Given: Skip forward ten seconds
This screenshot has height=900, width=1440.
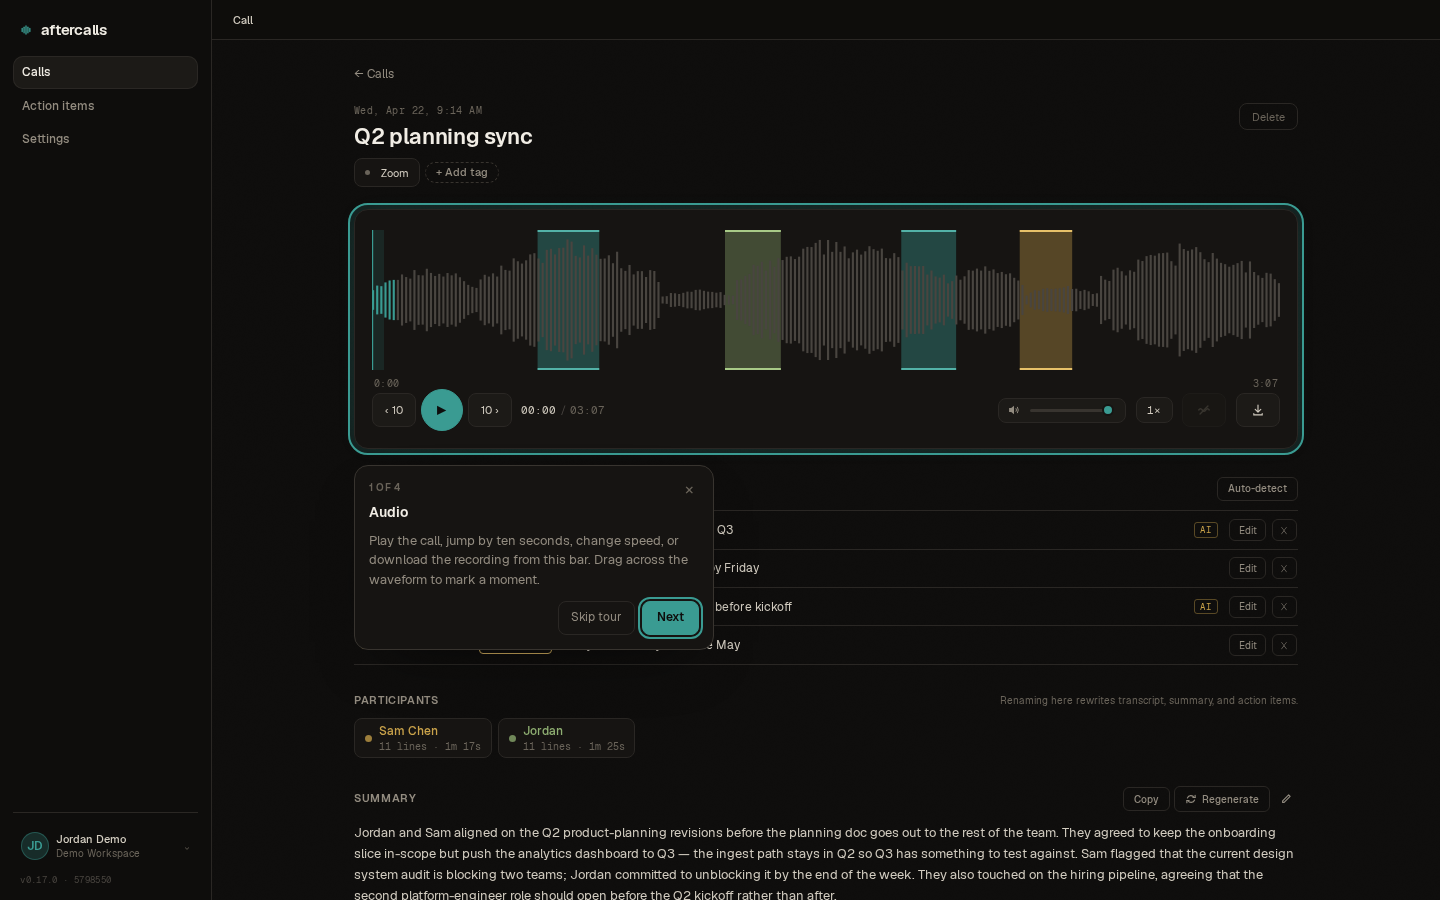Looking at the screenshot, I should click(x=490, y=410).
